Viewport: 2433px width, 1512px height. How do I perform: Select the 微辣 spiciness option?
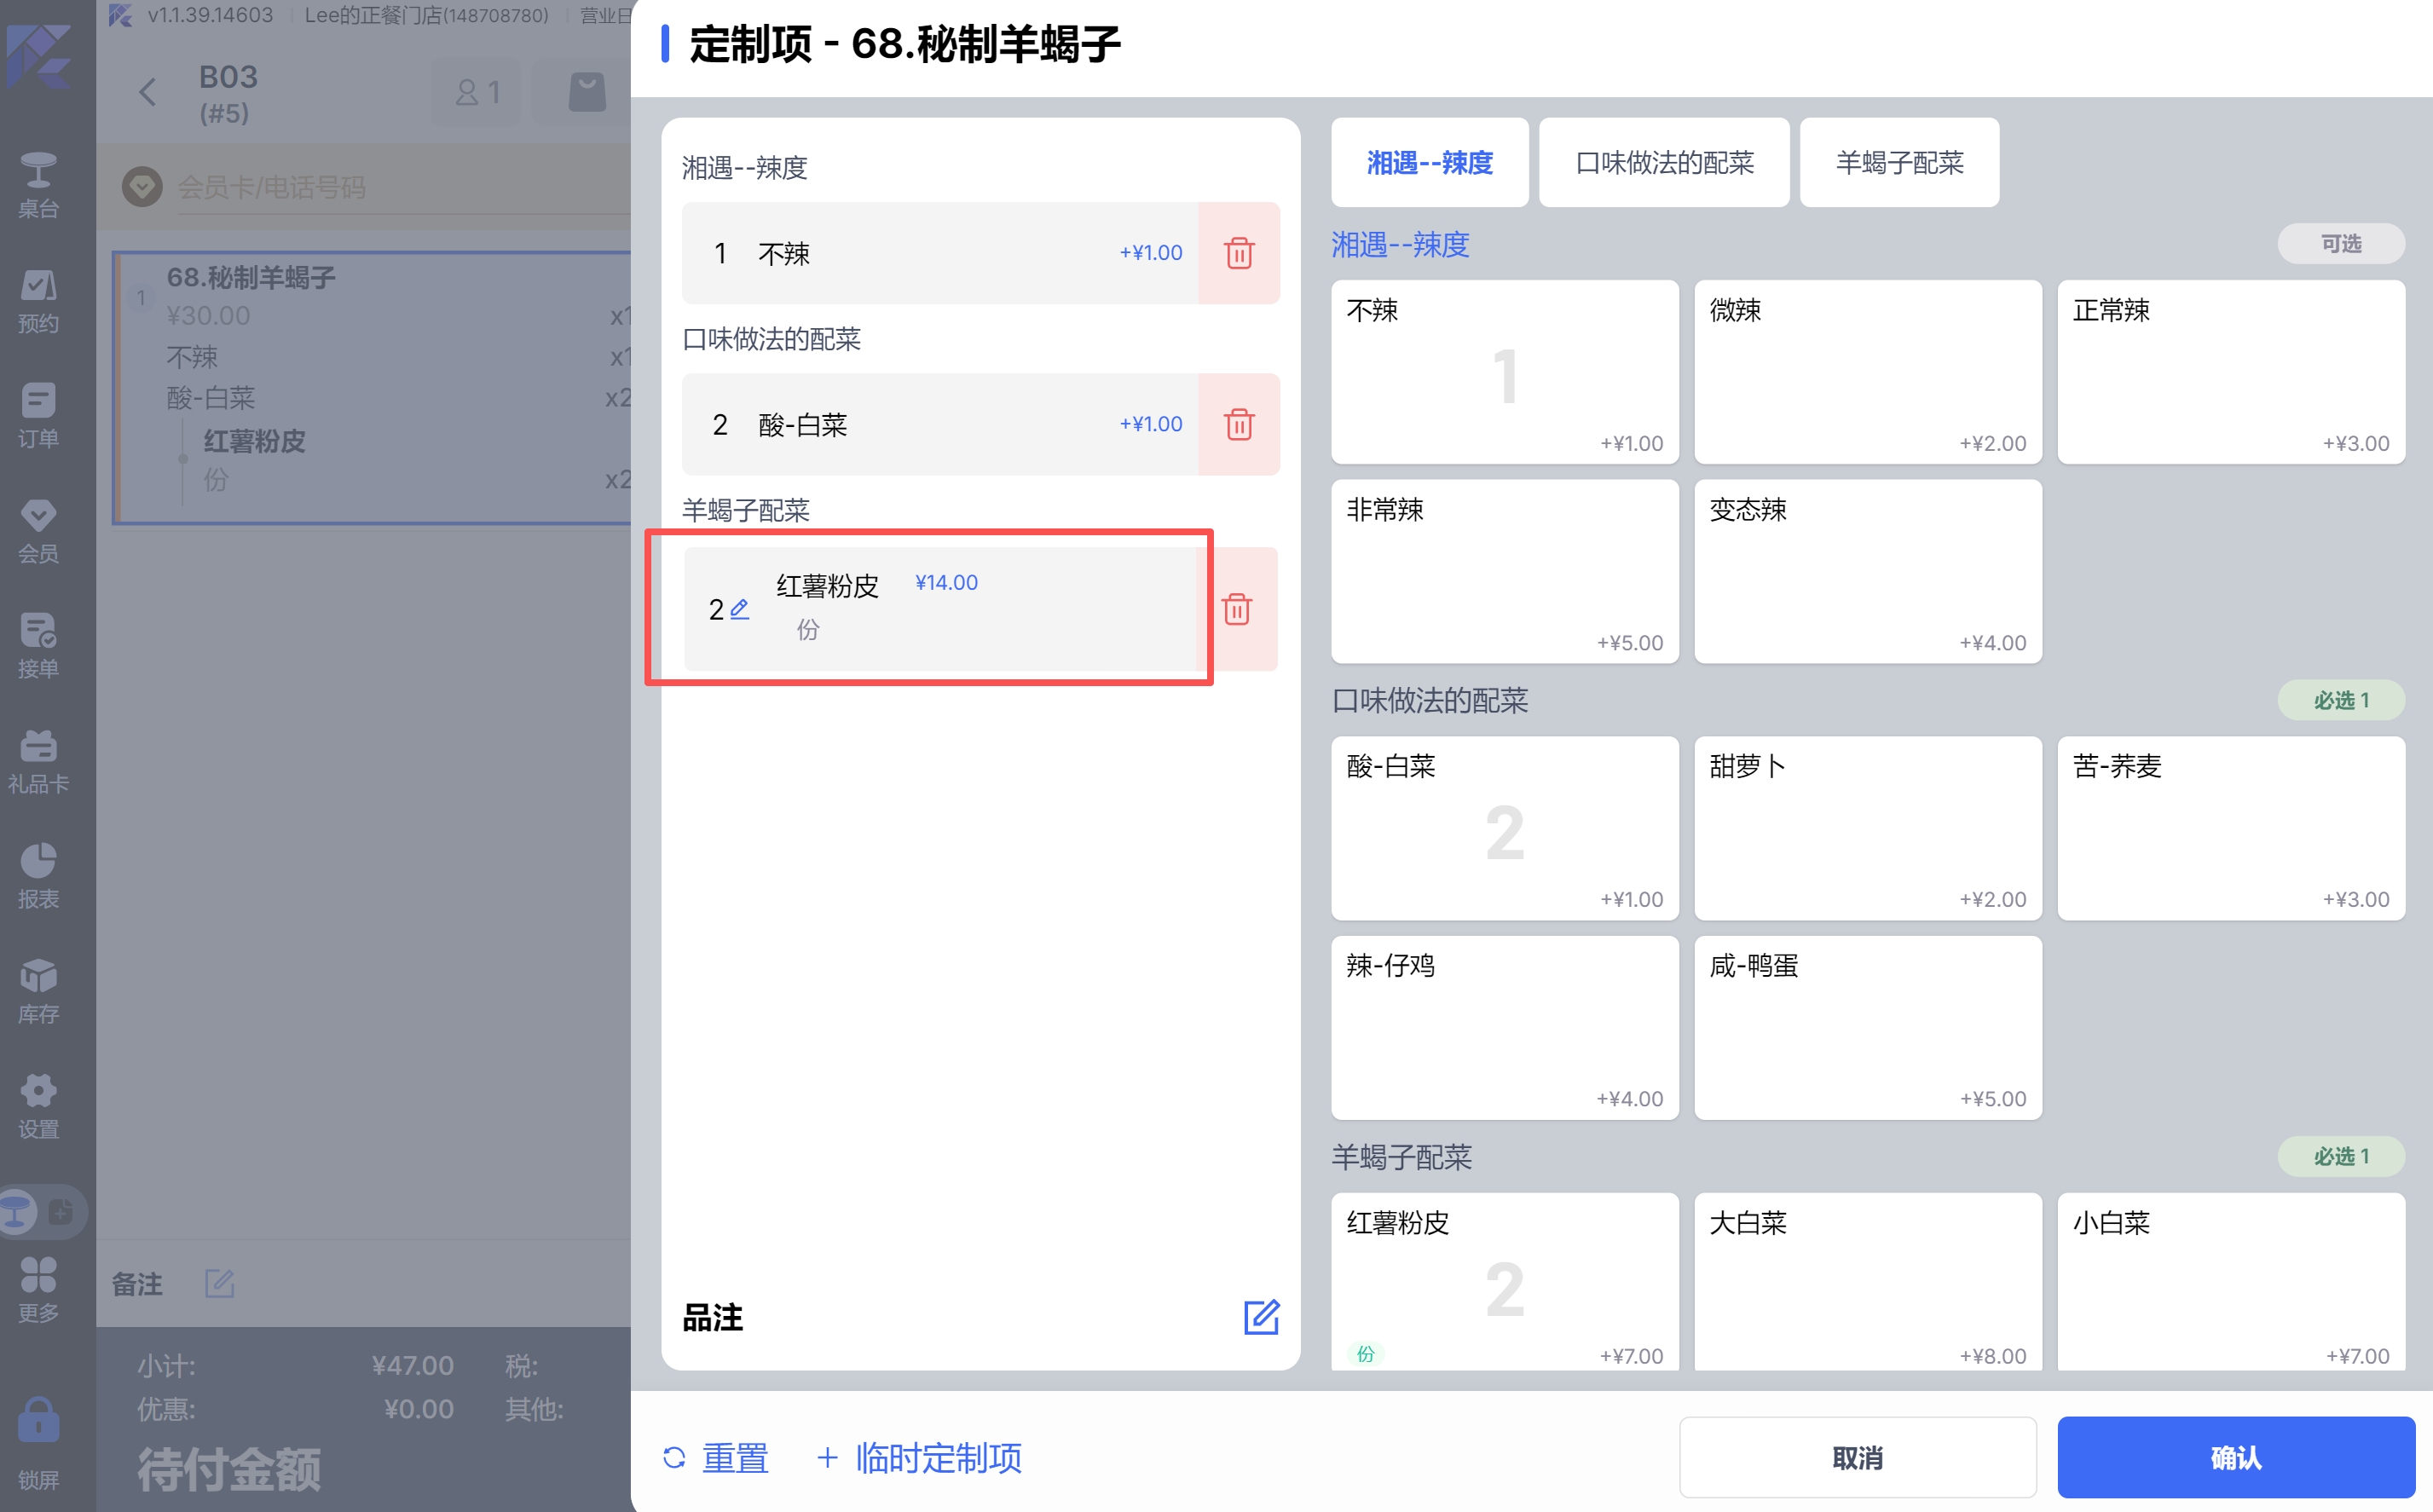1867,372
